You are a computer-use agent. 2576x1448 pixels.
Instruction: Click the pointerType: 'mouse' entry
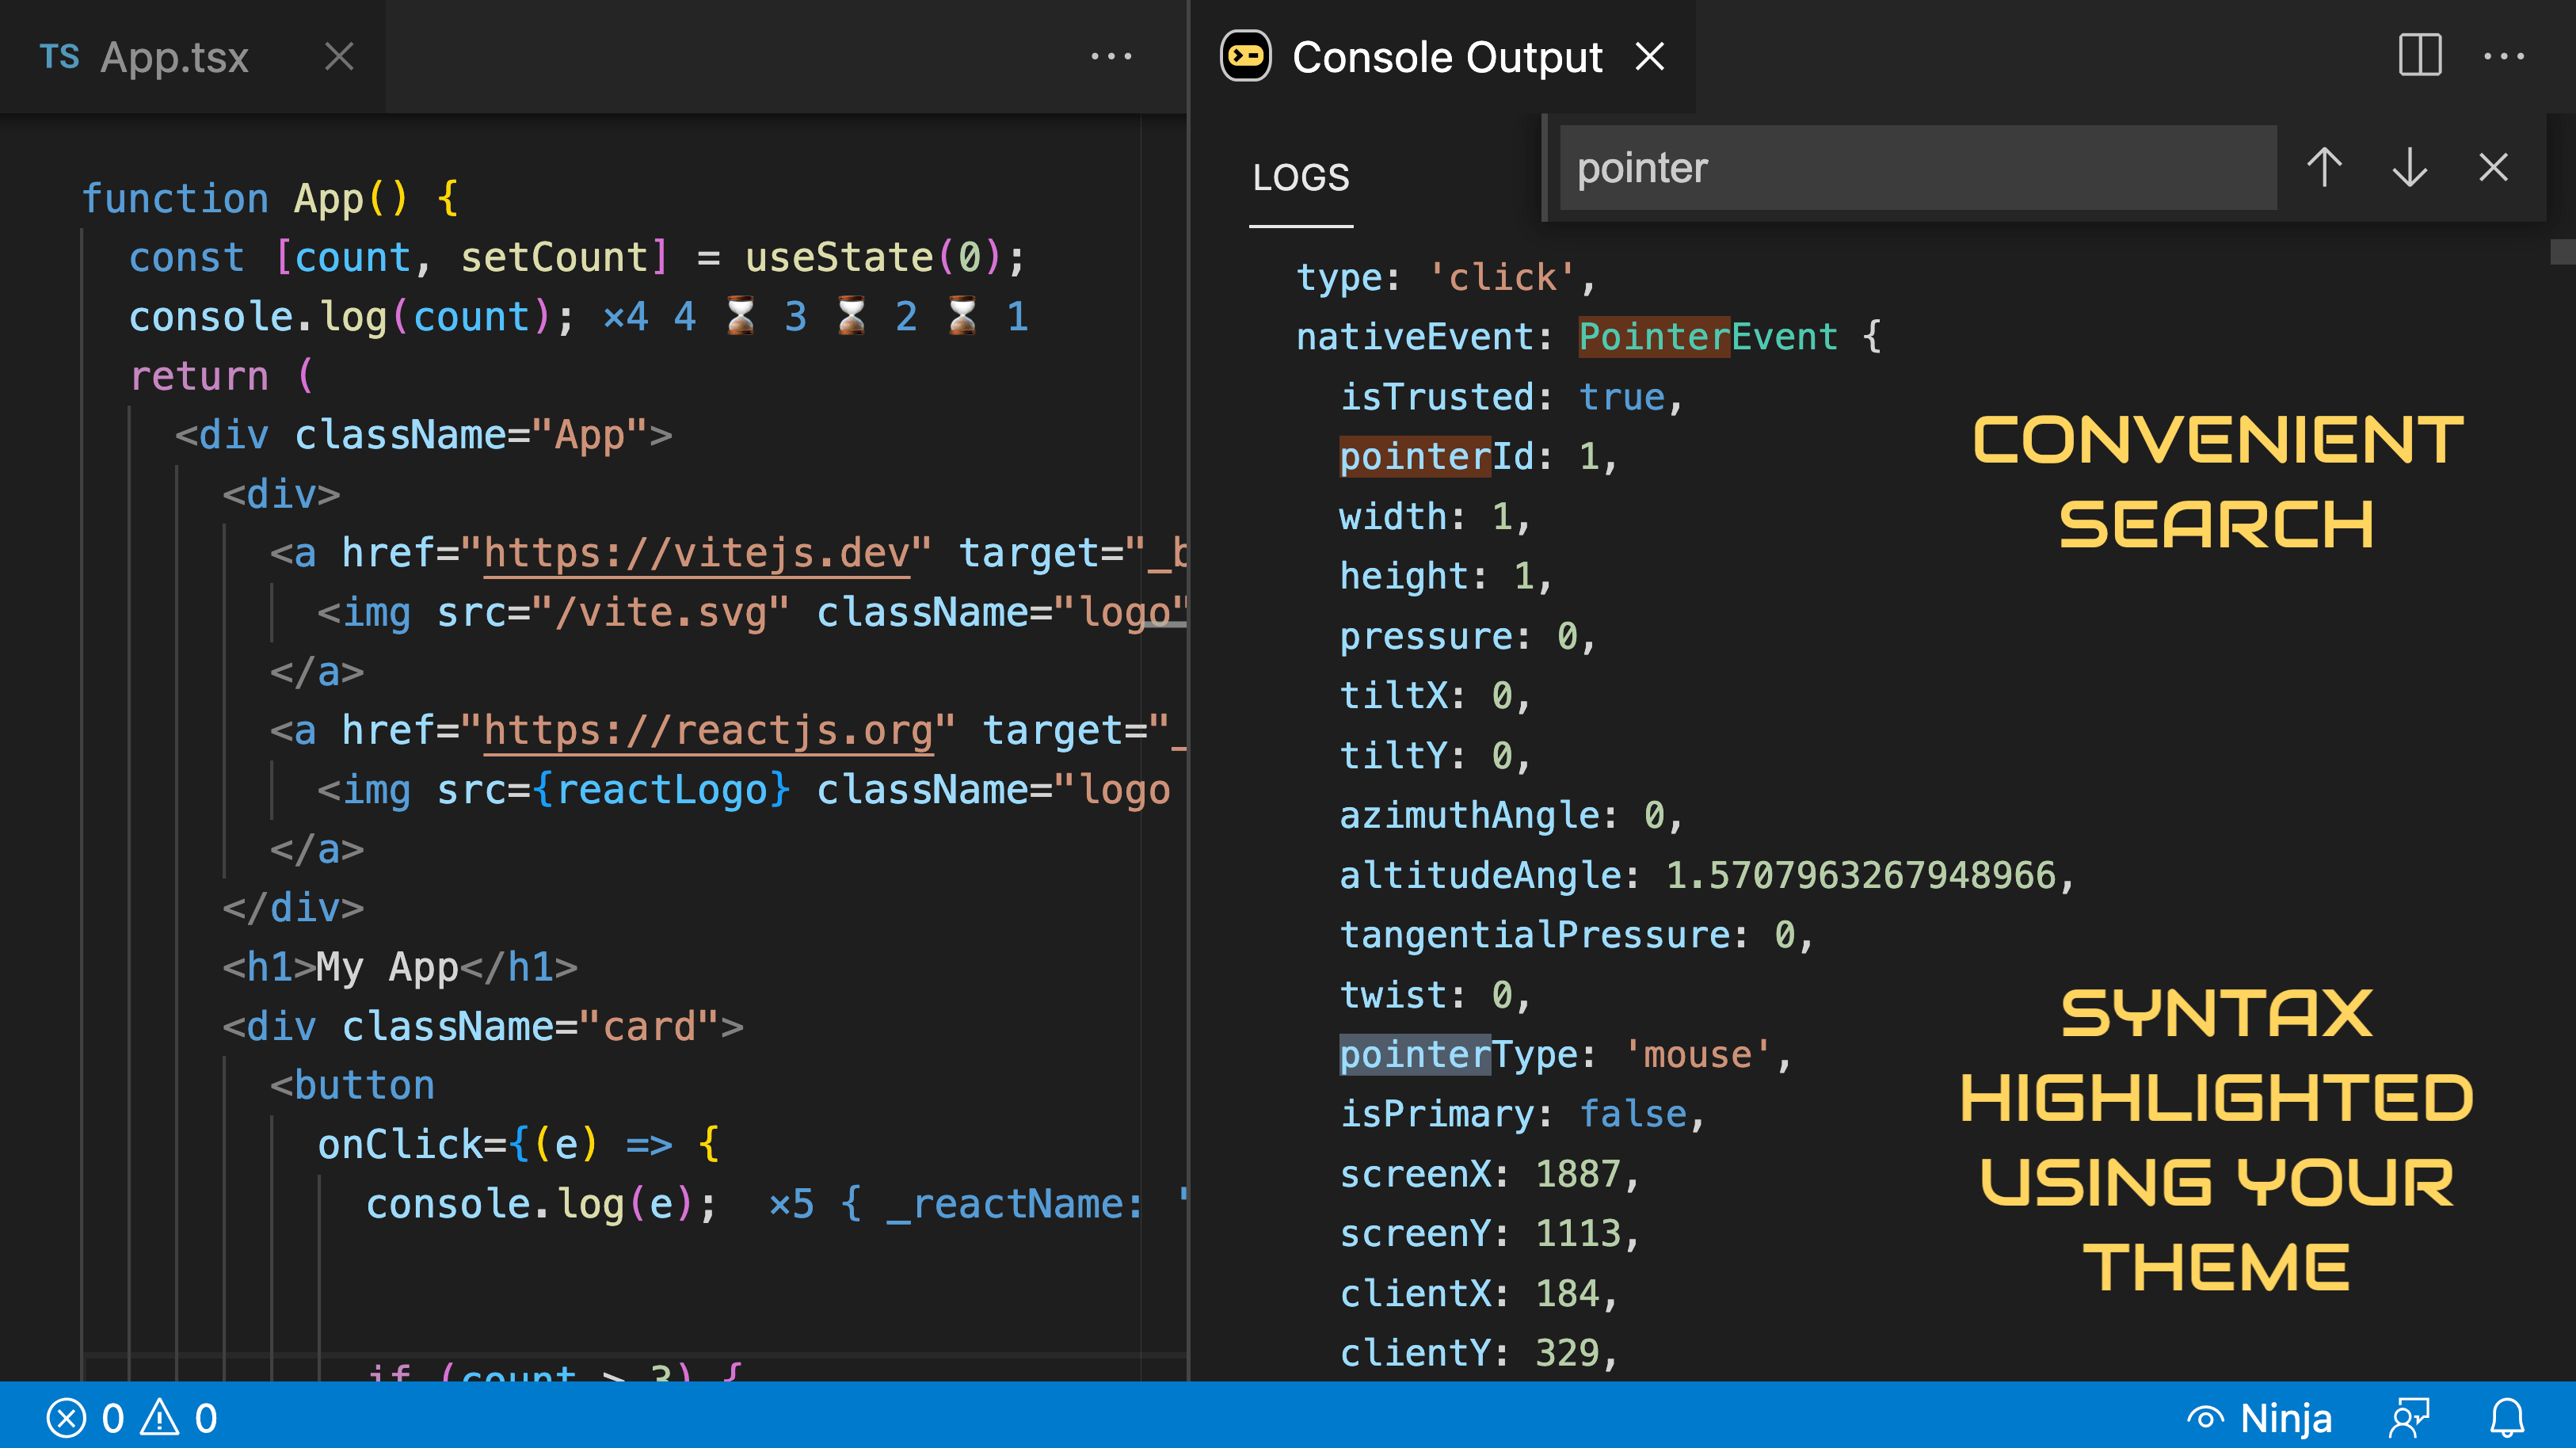click(x=1565, y=1055)
